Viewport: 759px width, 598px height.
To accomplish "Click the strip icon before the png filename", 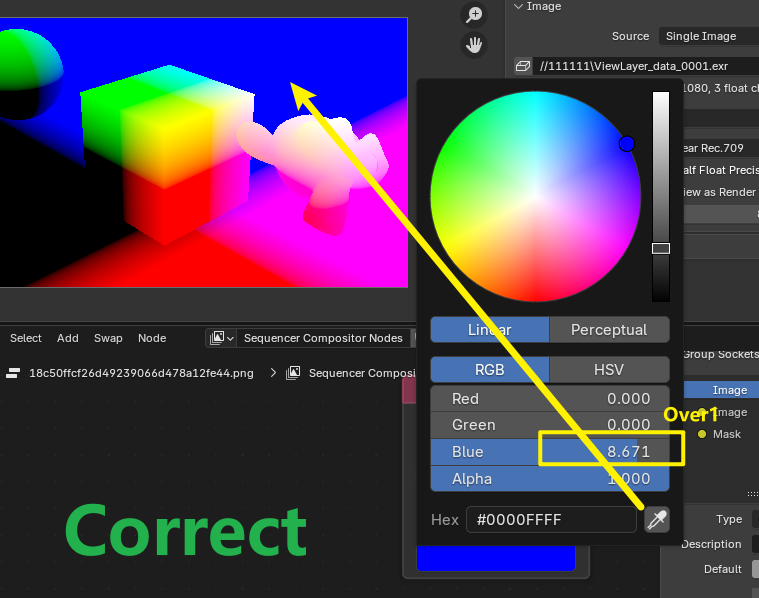I will 13,373.
